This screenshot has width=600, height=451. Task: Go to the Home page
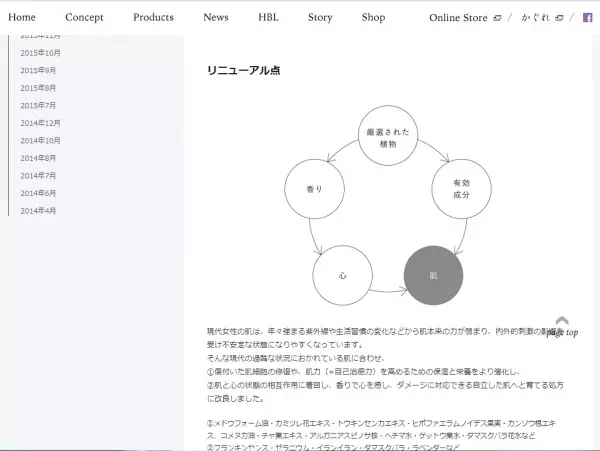[22, 17]
